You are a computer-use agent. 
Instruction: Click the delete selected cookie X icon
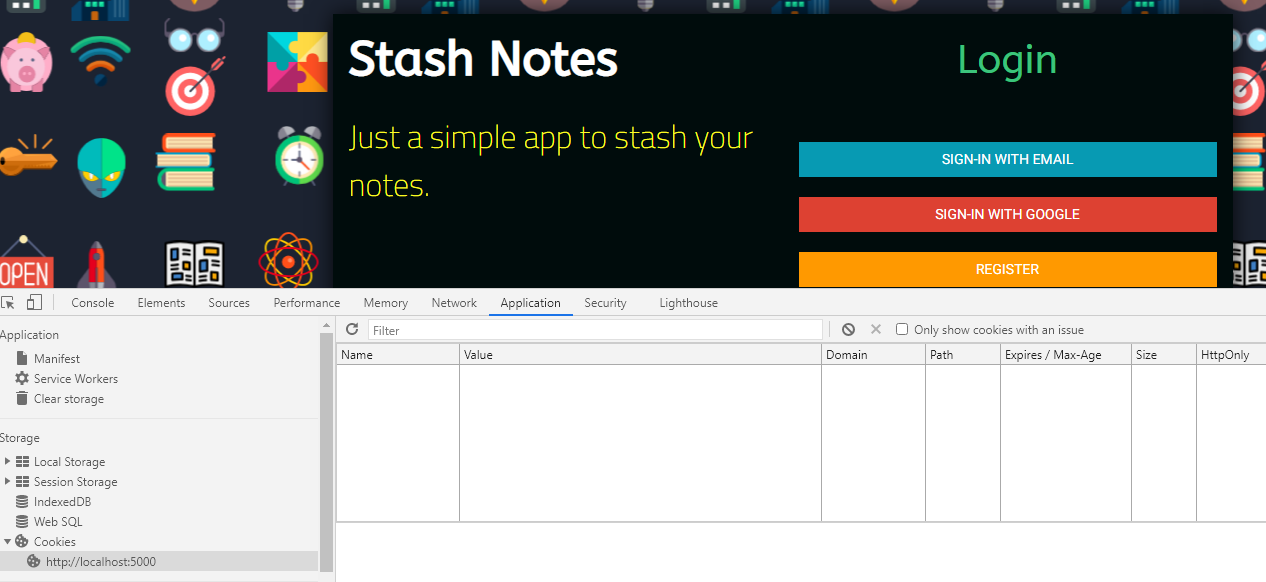click(x=876, y=330)
